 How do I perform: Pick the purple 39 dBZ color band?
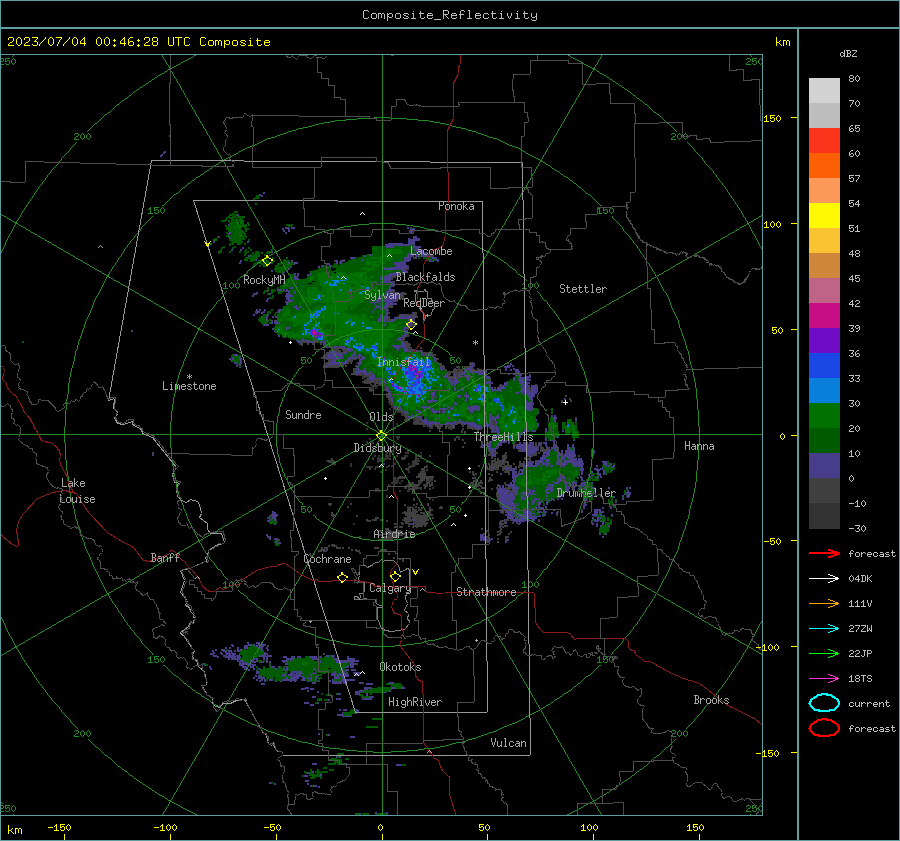[824, 340]
